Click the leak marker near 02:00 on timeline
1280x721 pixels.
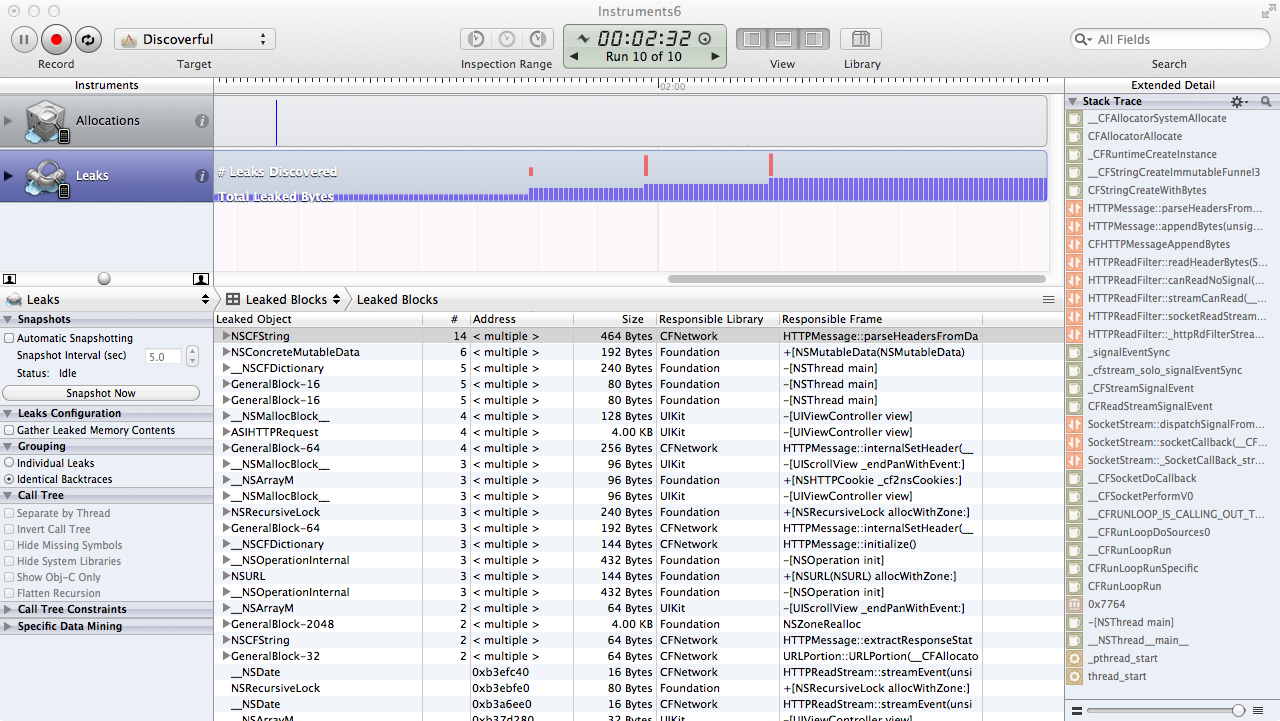[x=646, y=166]
